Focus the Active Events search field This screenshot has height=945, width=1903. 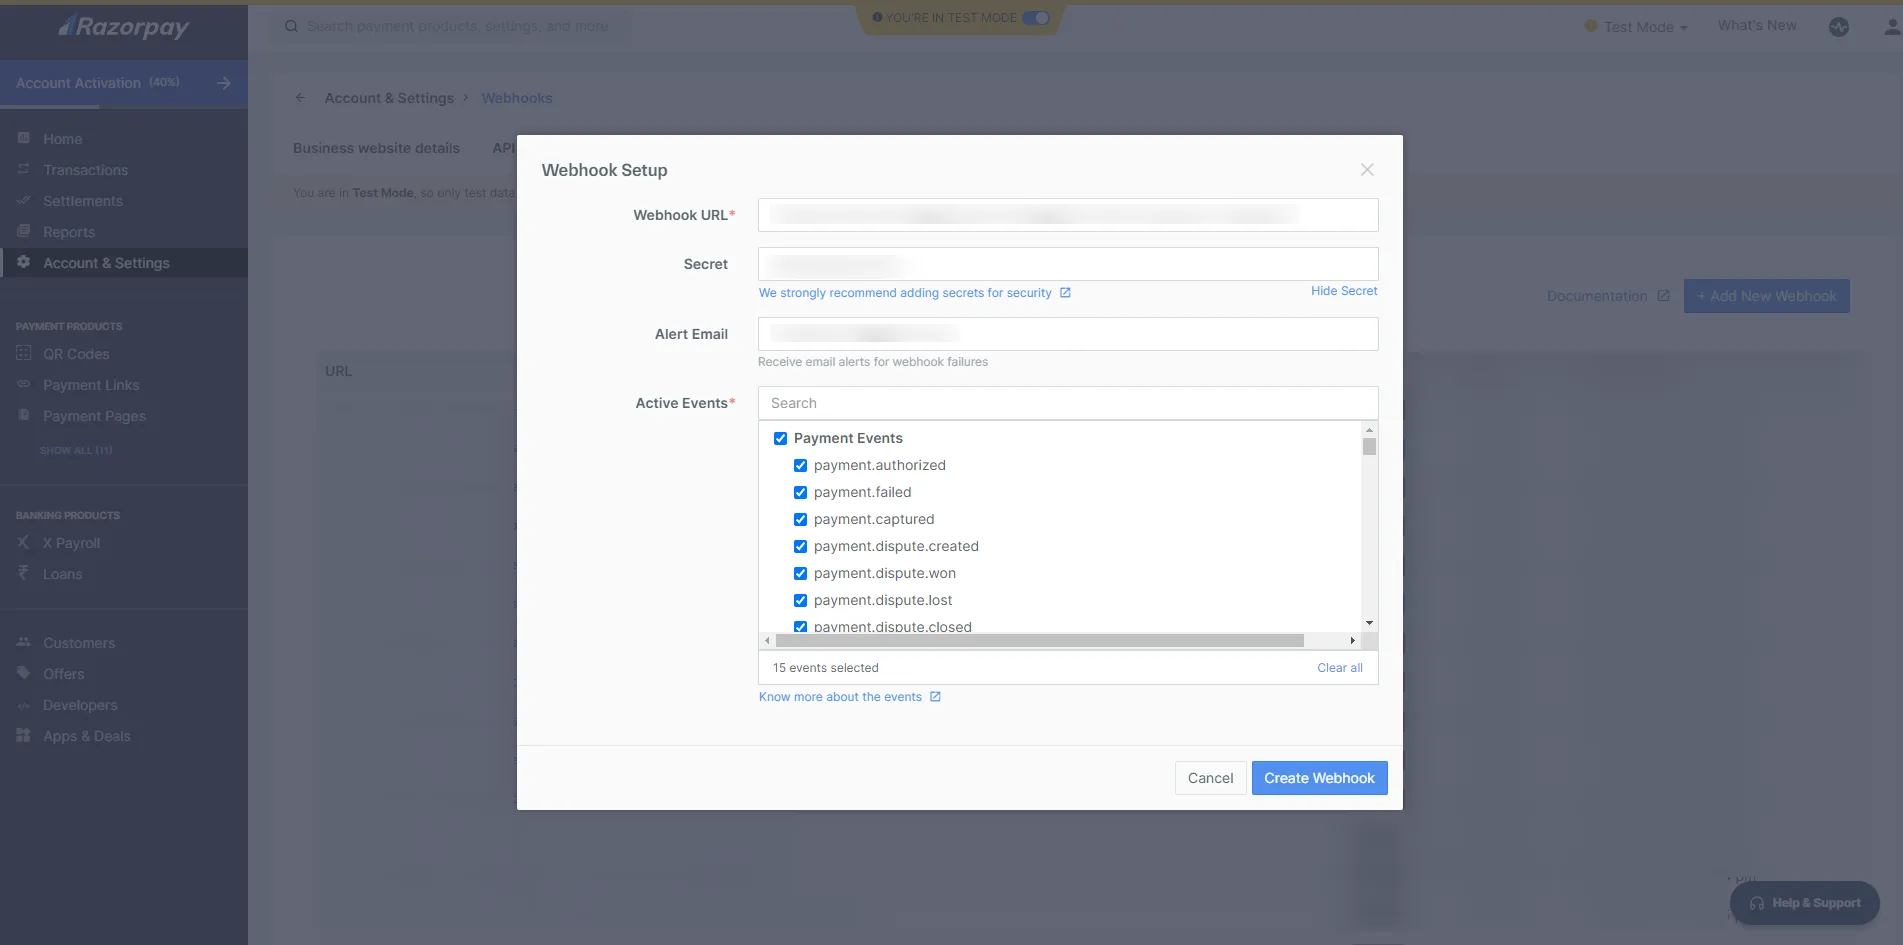1068,403
